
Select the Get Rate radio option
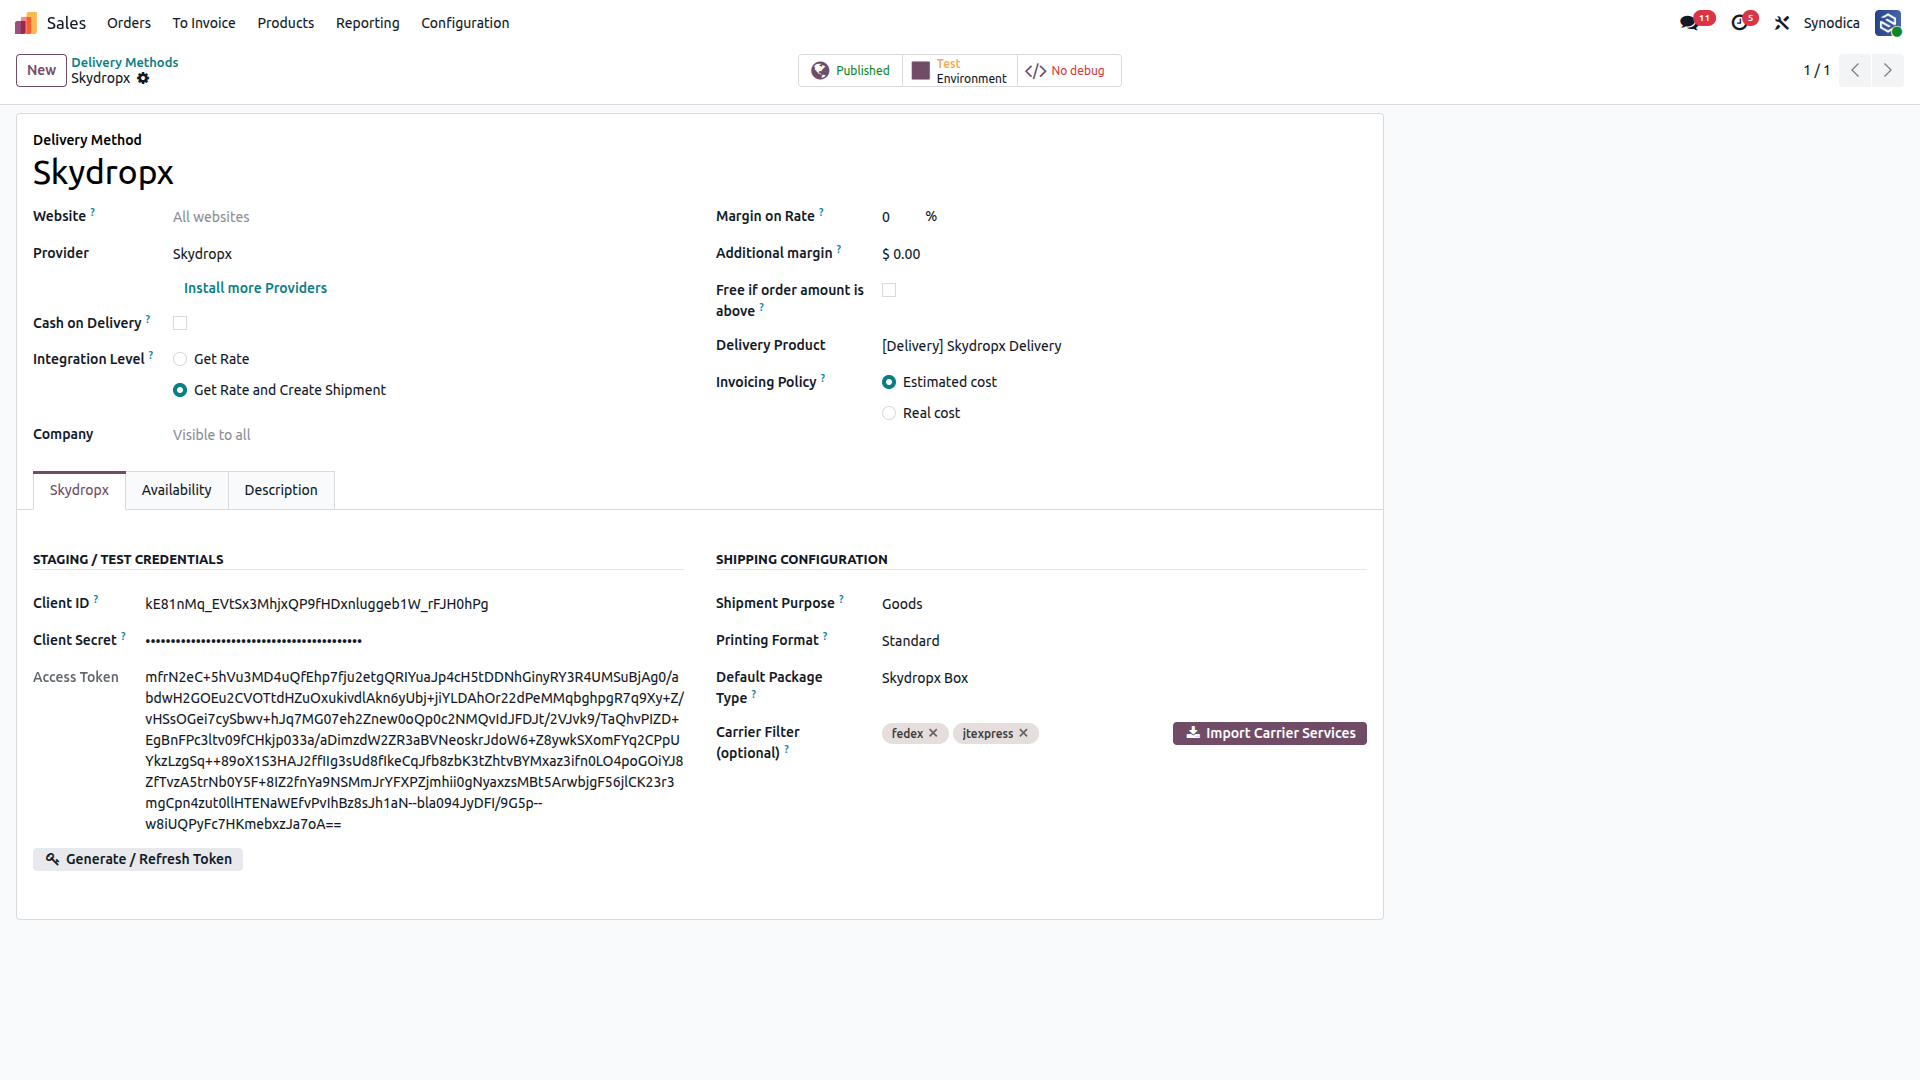[x=180, y=359]
